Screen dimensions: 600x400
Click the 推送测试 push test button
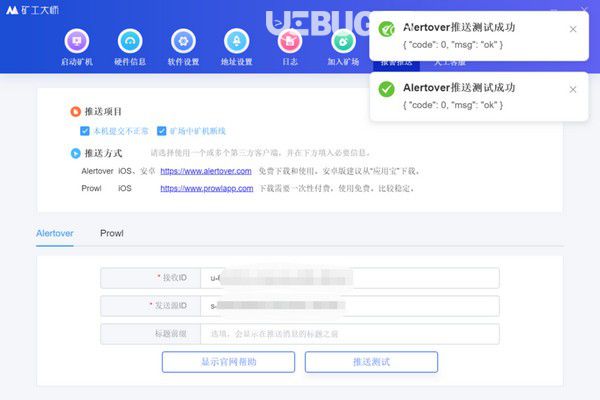[x=371, y=362]
